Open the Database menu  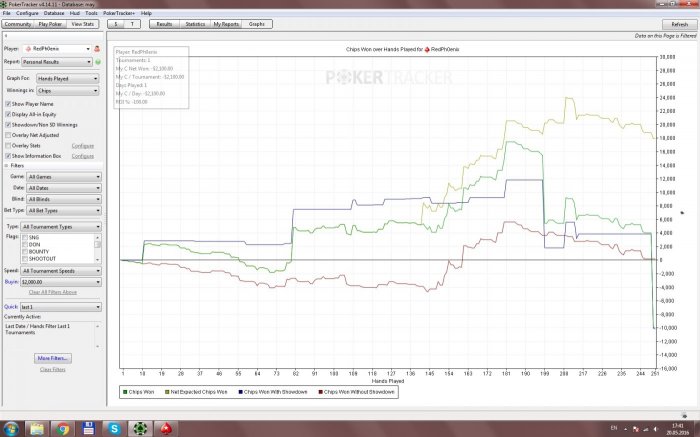[54, 13]
